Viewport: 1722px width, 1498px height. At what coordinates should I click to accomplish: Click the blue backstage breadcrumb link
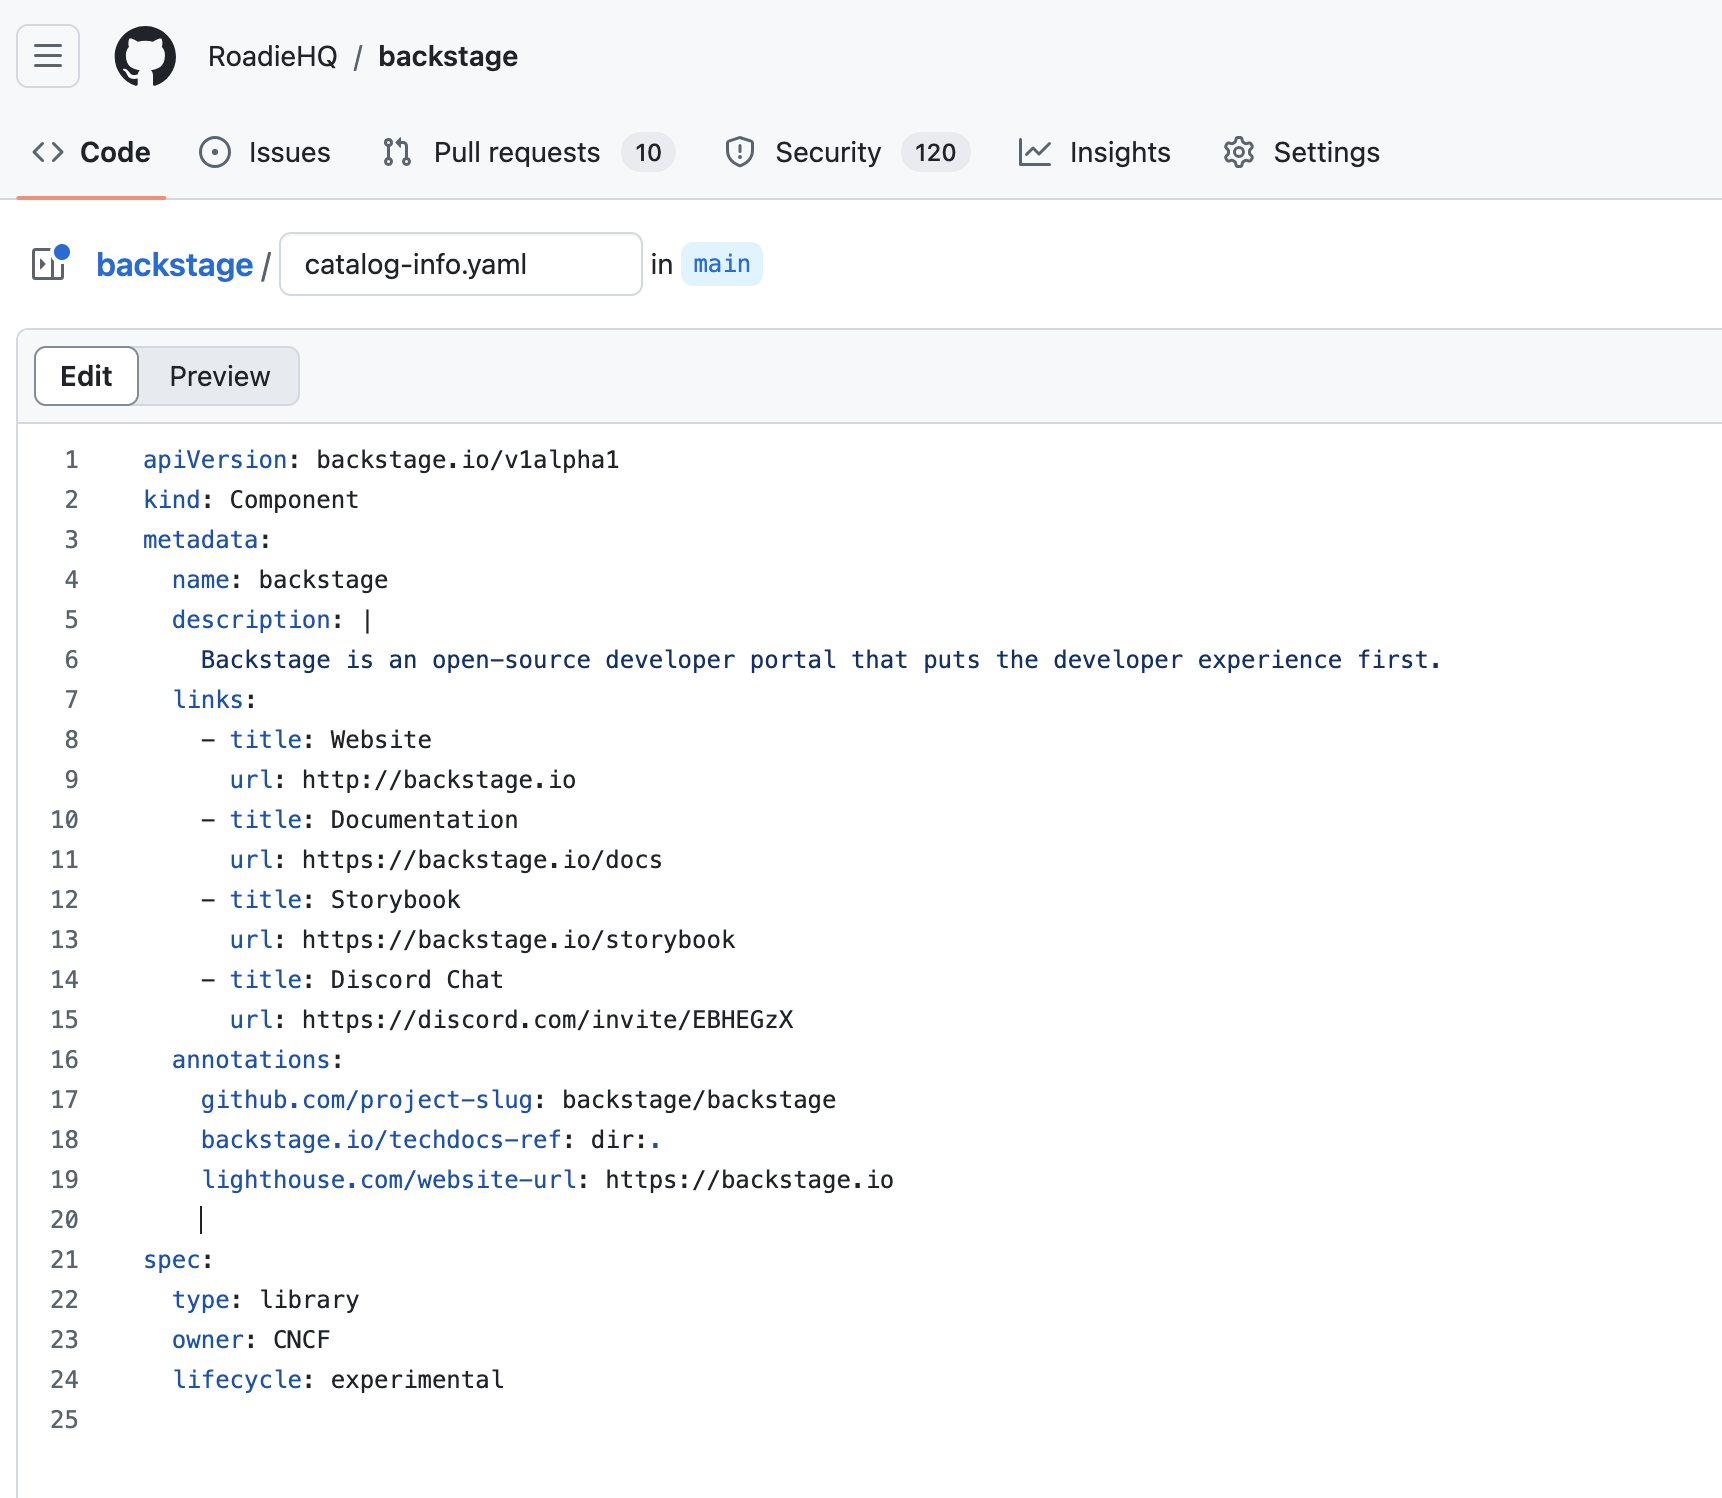174,265
